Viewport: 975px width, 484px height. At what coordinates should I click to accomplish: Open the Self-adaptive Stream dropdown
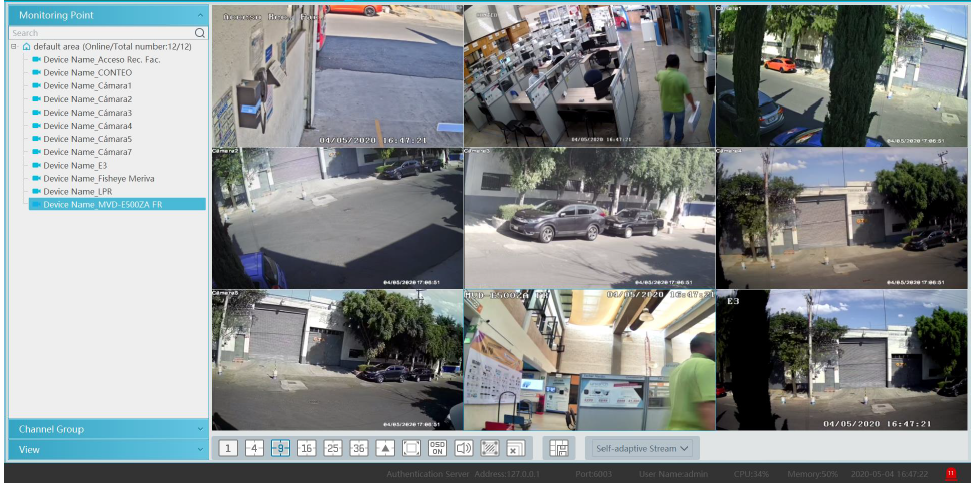tap(642, 448)
